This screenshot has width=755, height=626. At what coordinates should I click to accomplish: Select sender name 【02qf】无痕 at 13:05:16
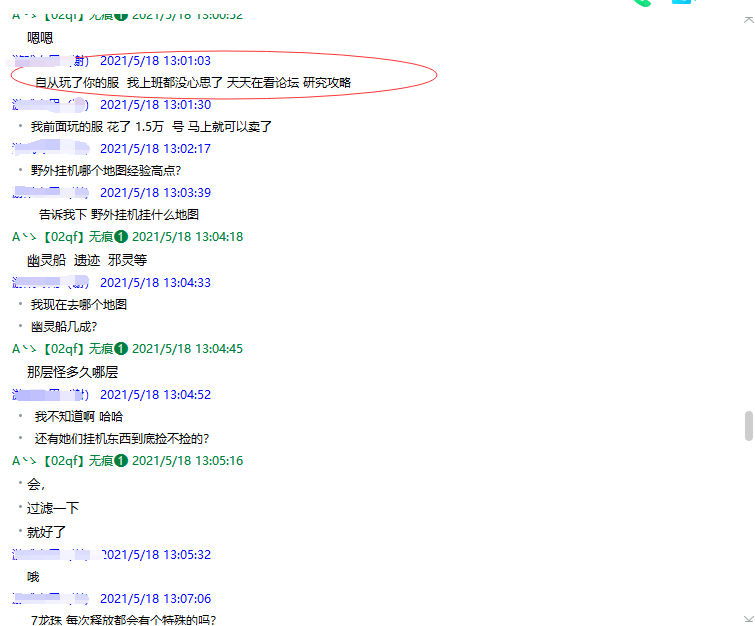coord(76,461)
